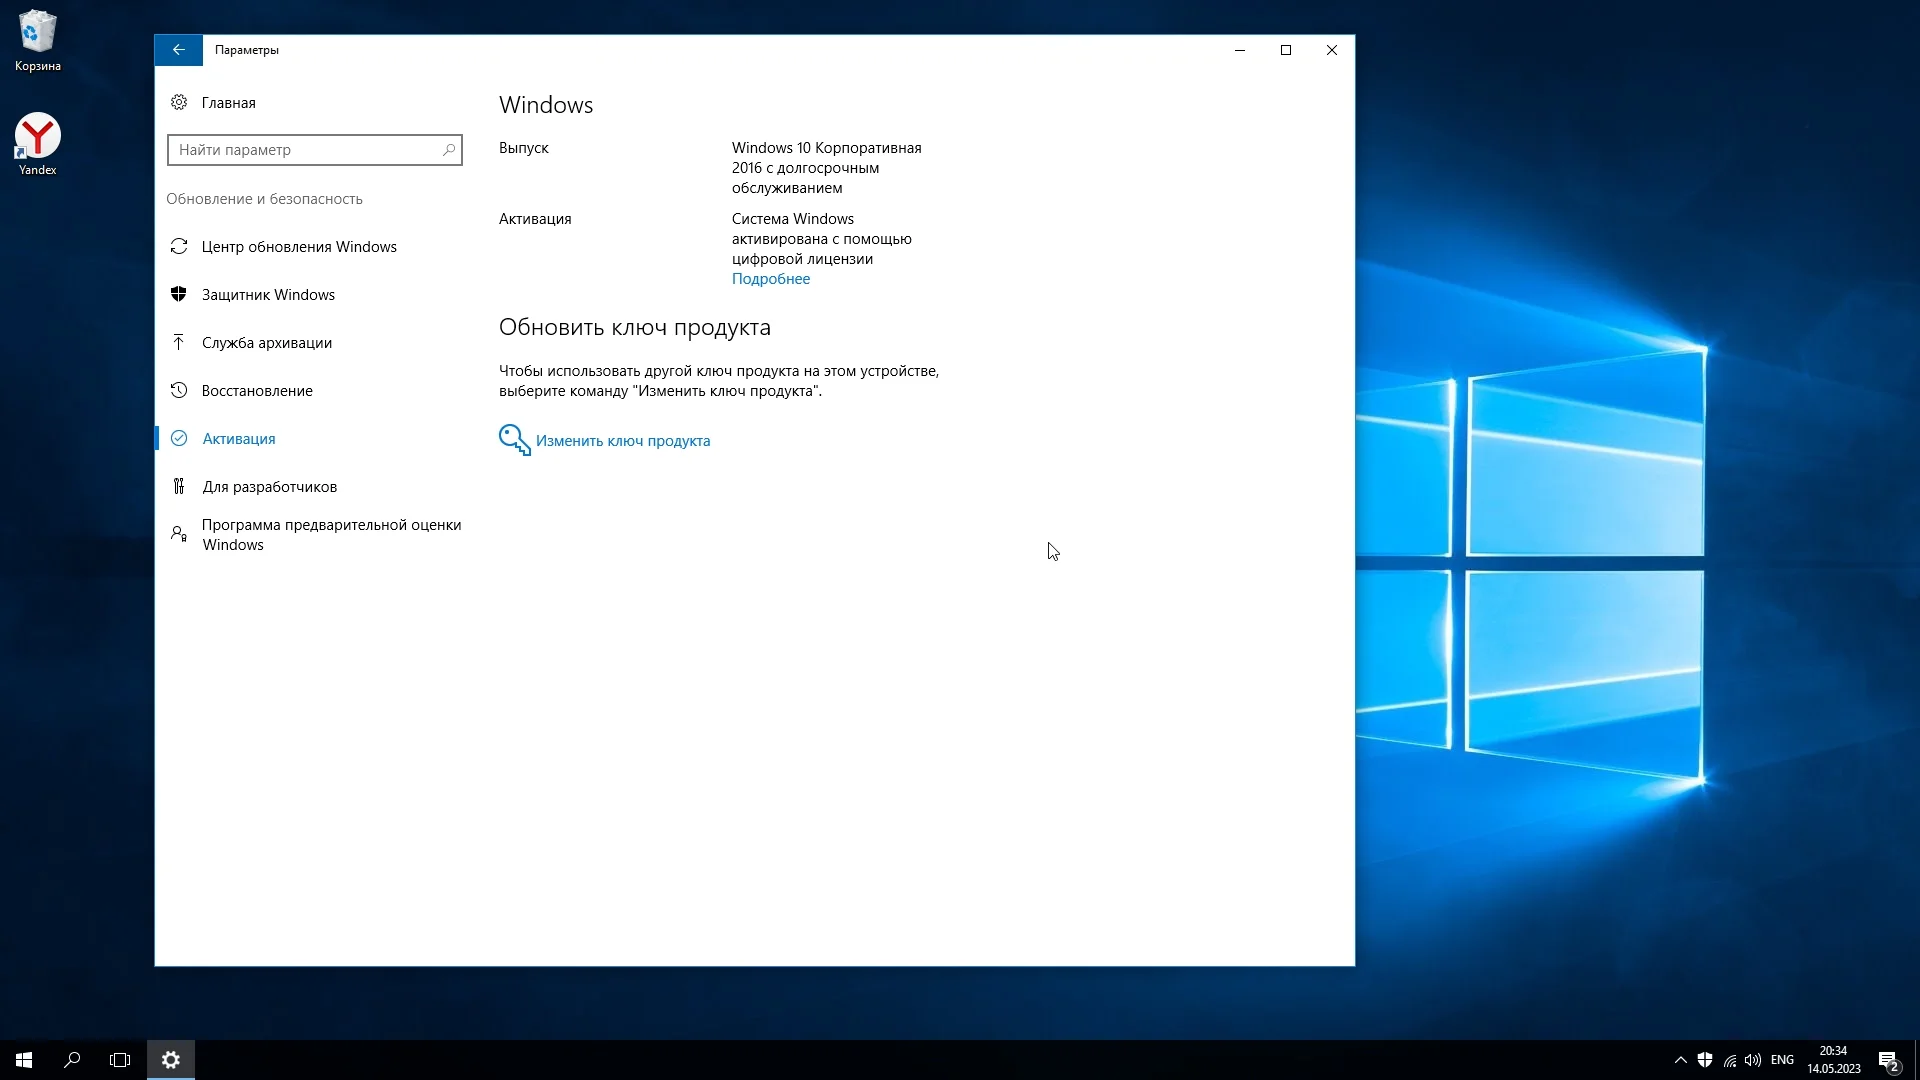Open Служба архивации in sidebar

266,343
